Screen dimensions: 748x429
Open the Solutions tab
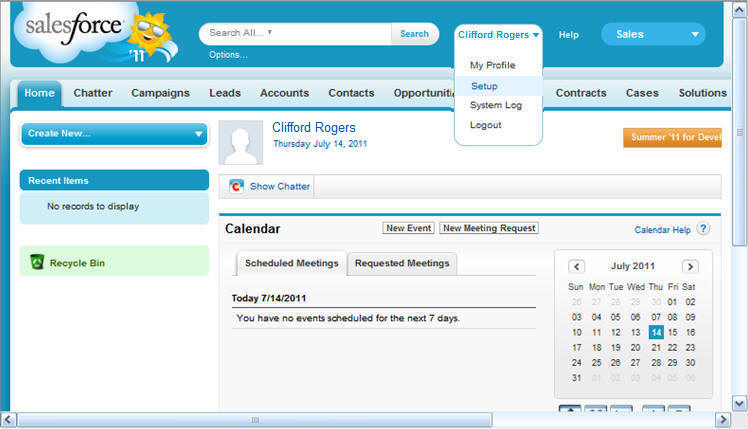(x=702, y=93)
